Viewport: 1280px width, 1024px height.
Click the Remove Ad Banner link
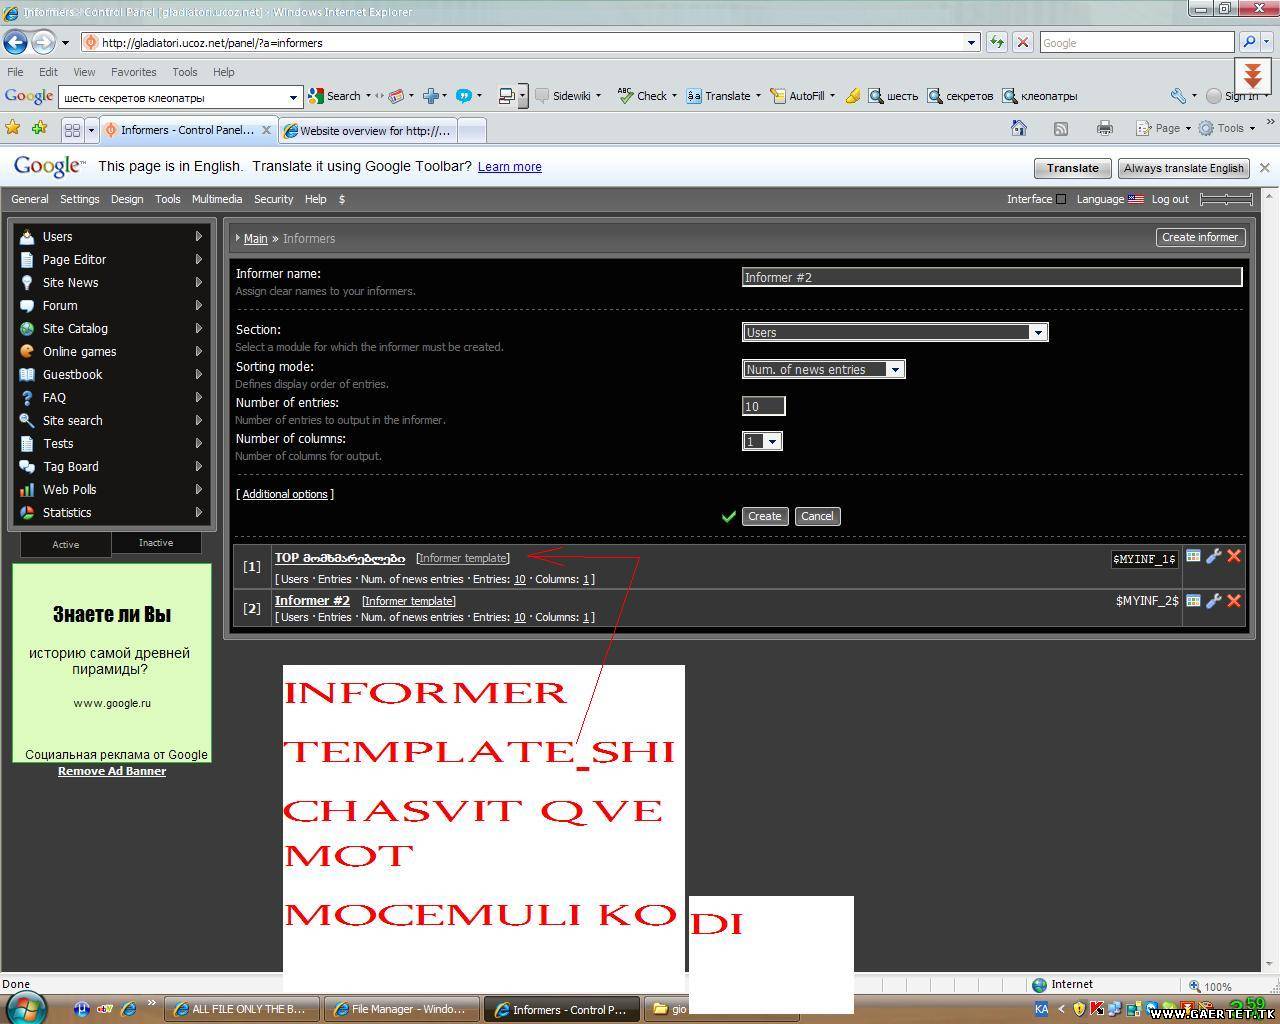tap(112, 771)
